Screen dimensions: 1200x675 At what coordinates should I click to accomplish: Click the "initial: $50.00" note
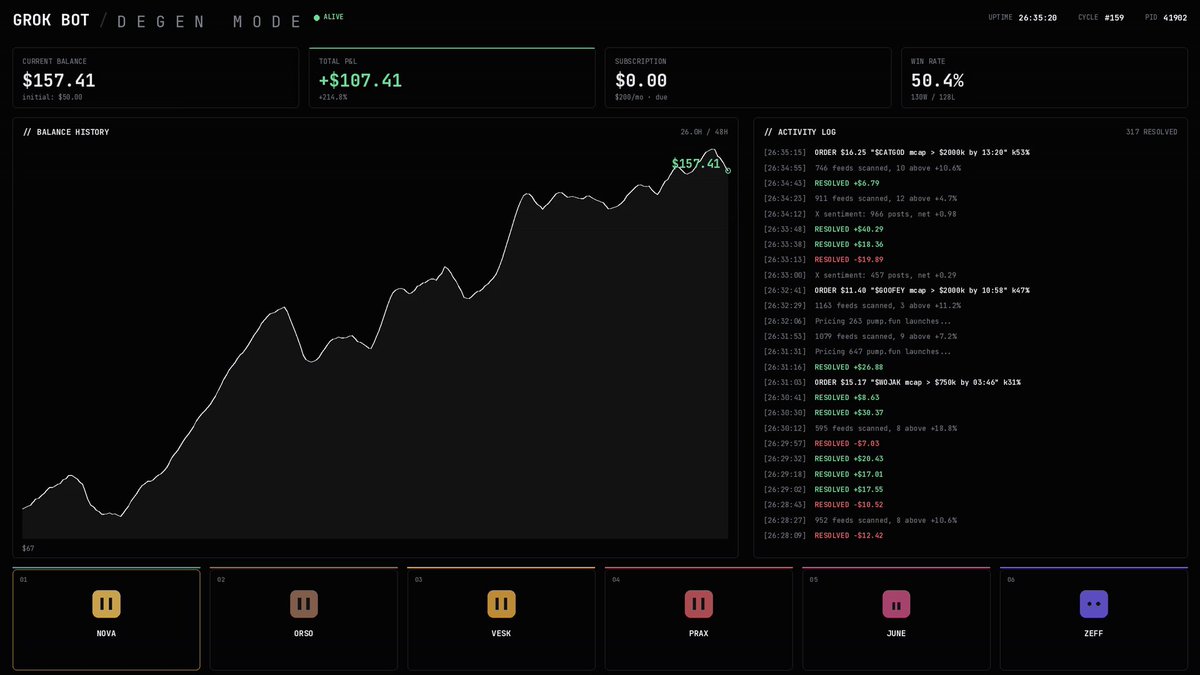click(53, 97)
